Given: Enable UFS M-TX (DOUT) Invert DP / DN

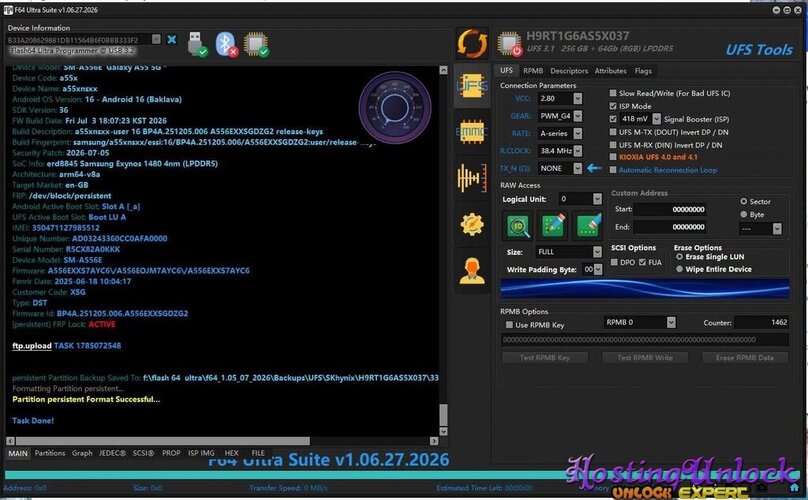Looking at the screenshot, I should [613, 132].
